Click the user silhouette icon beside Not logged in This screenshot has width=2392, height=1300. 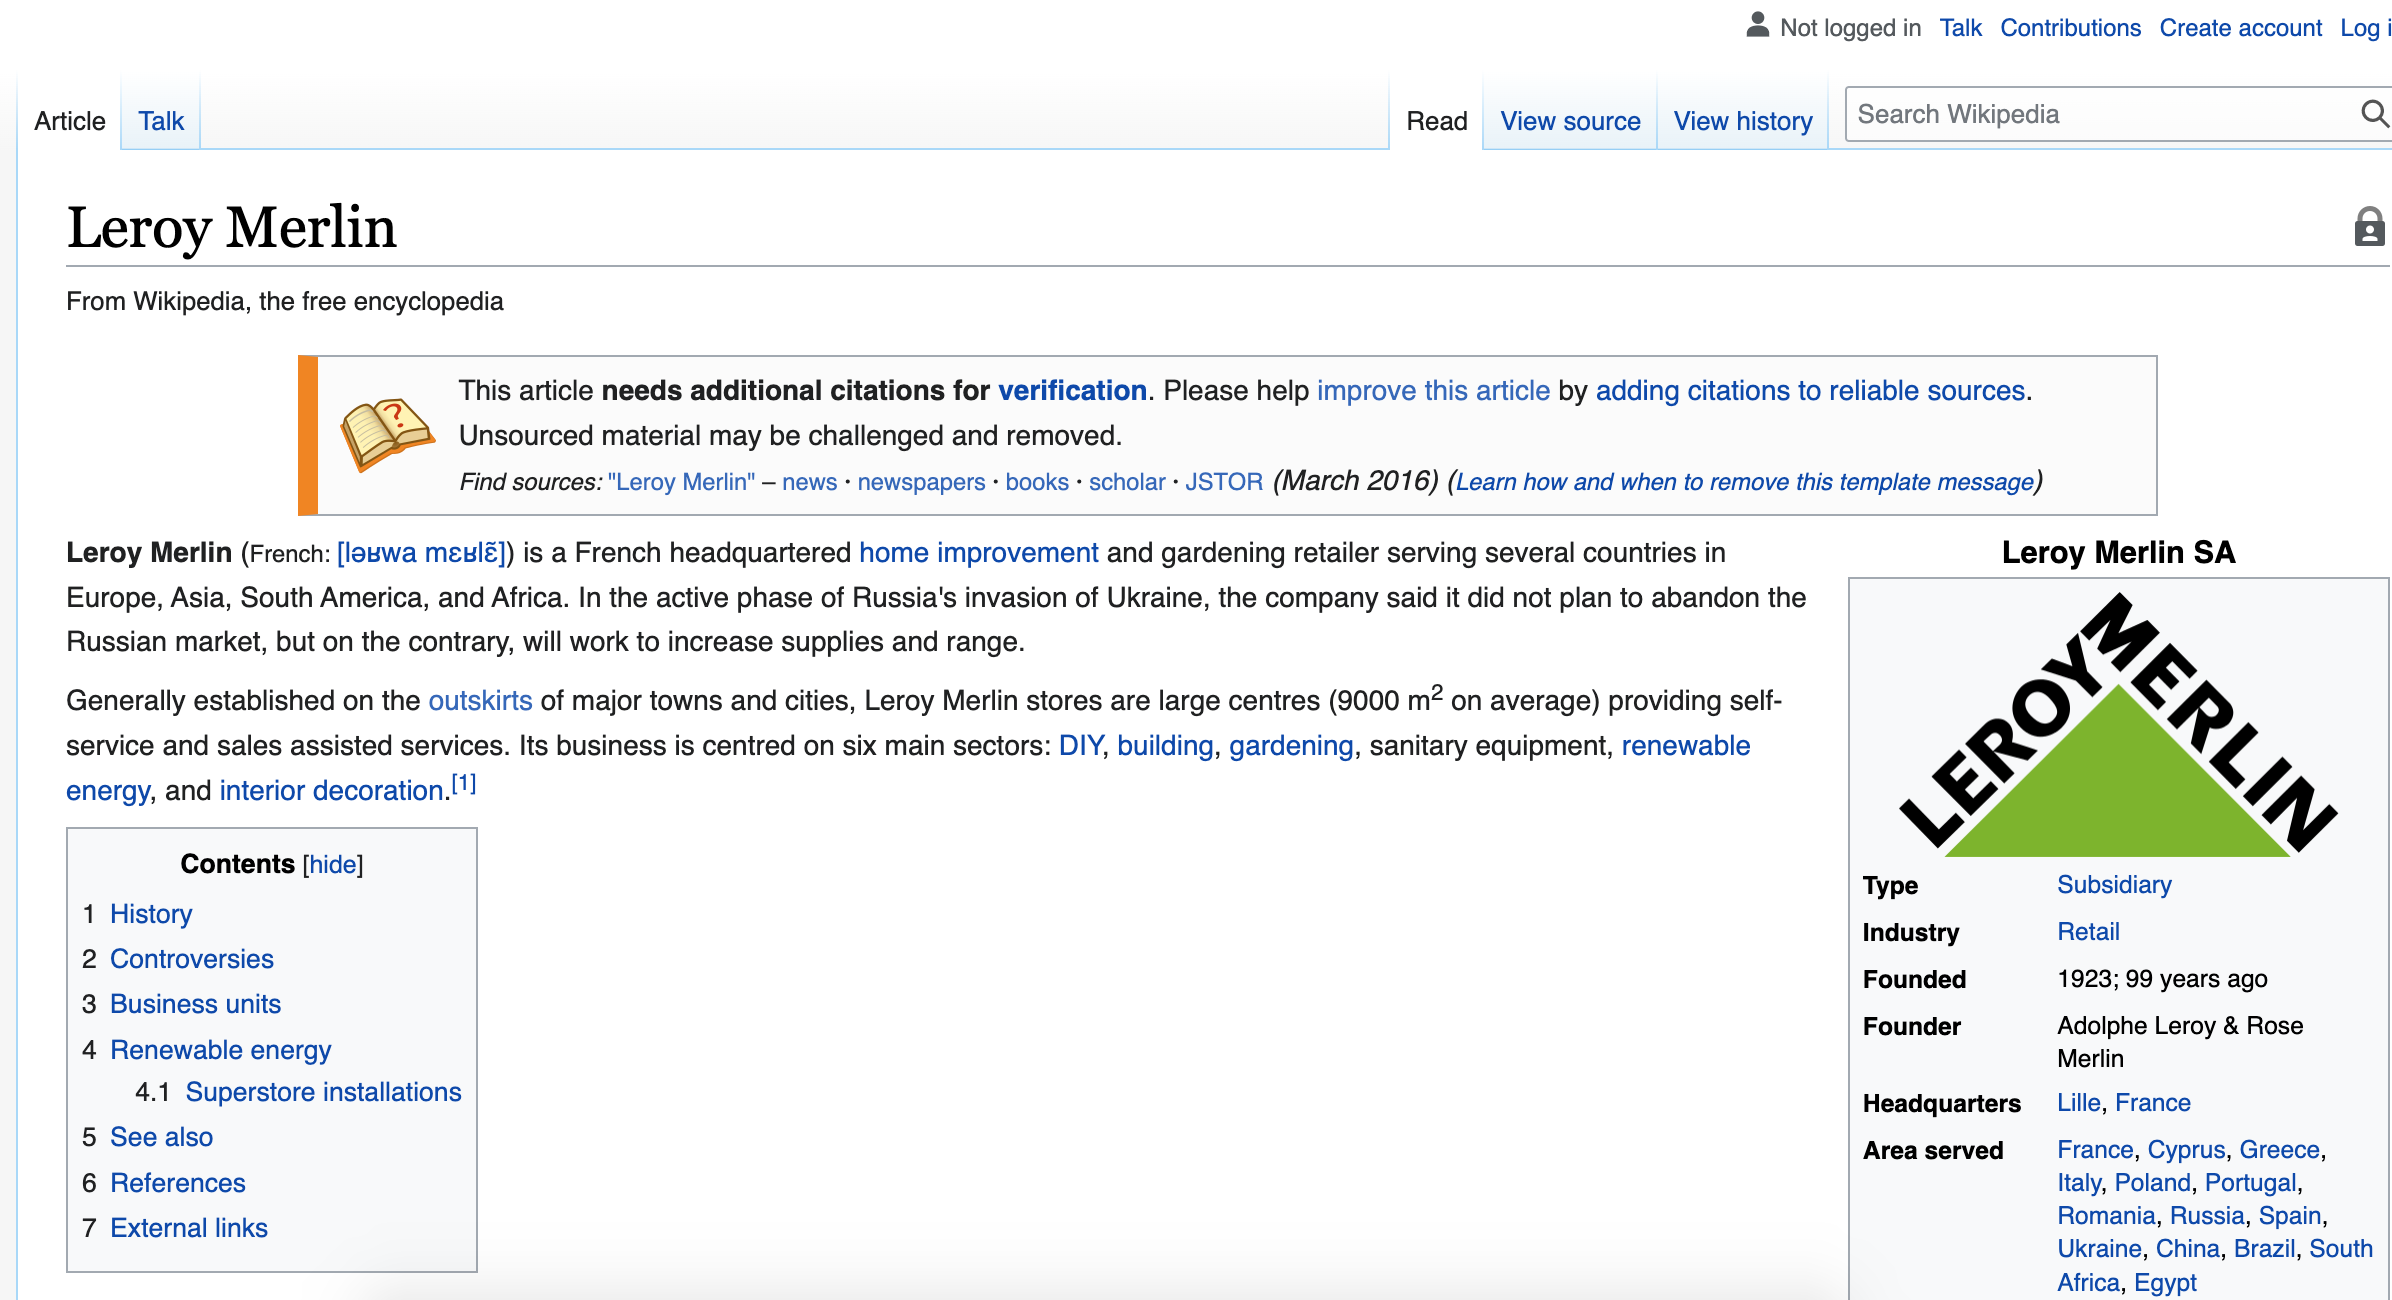pyautogui.click(x=1757, y=25)
